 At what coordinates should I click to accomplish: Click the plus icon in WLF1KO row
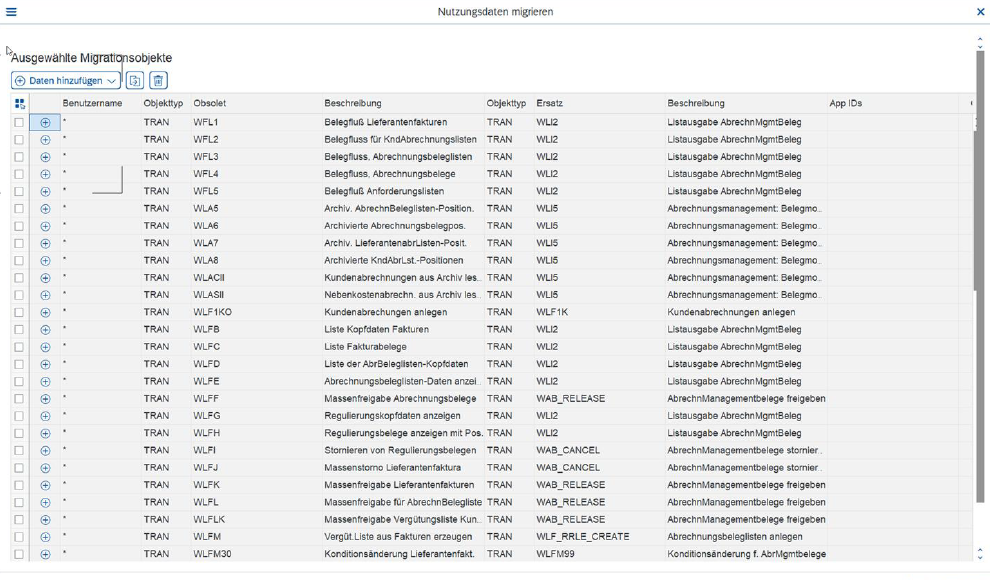click(45, 312)
